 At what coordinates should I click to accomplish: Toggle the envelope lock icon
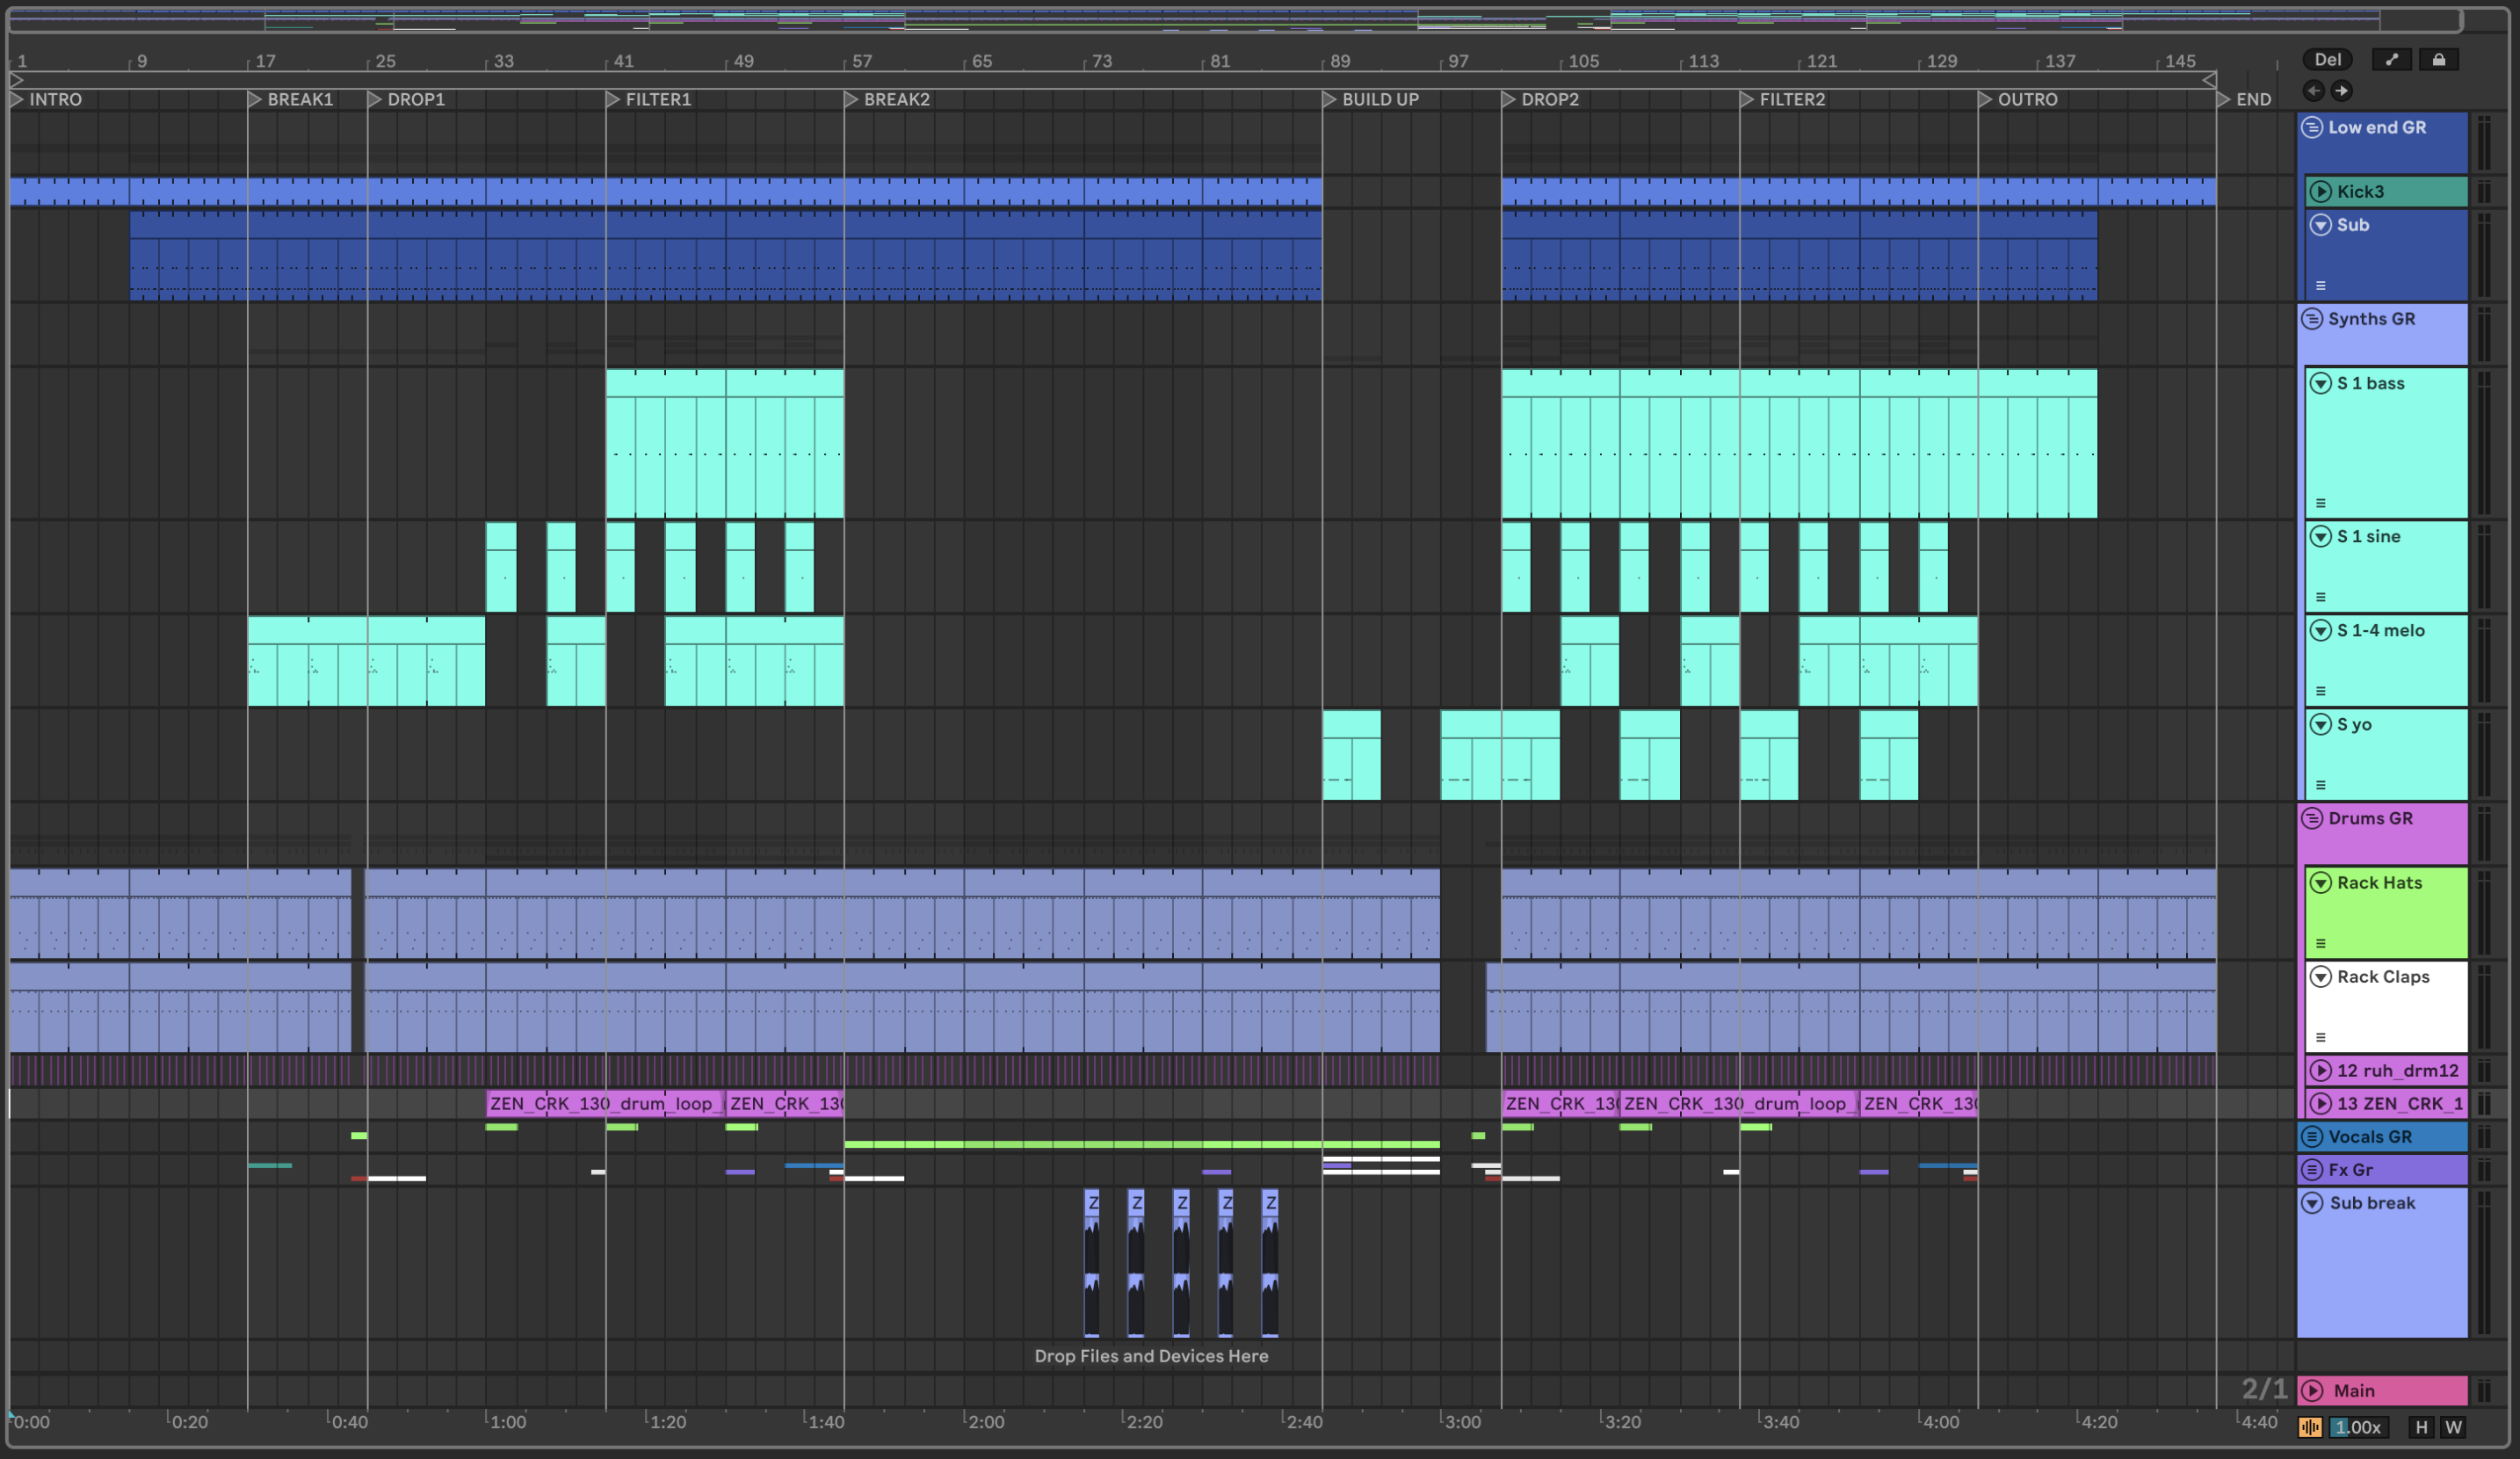(x=2439, y=60)
